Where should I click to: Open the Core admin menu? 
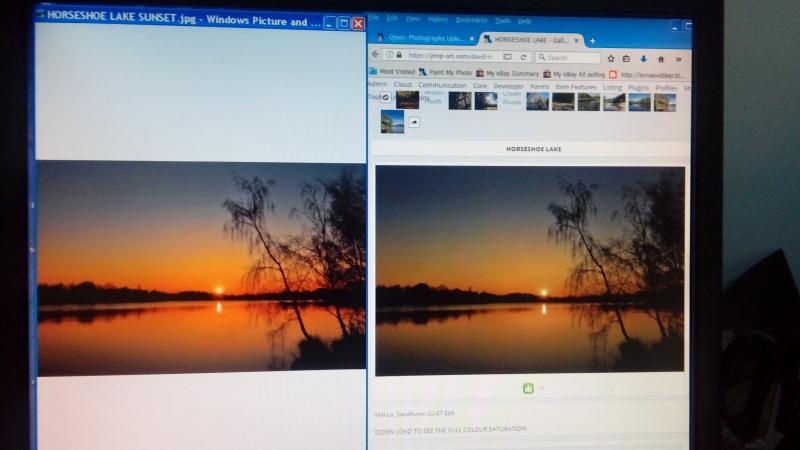coord(480,86)
